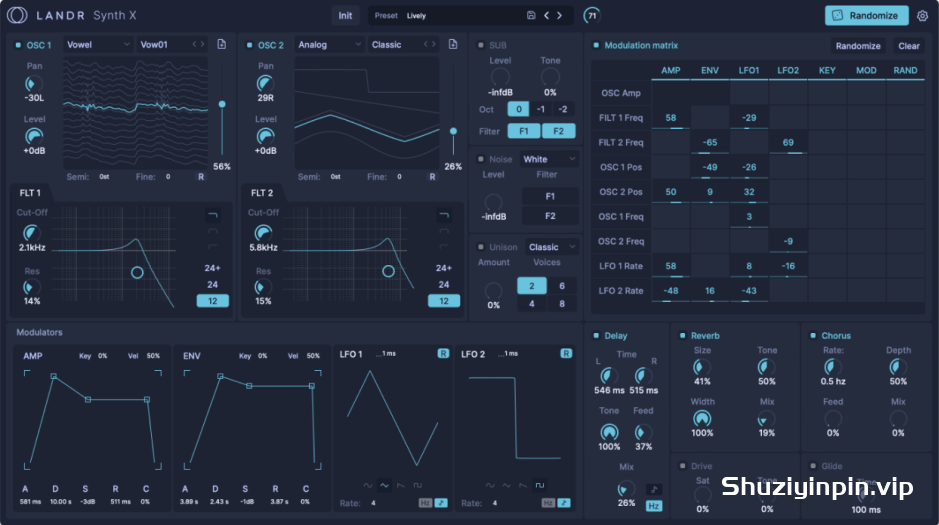This screenshot has height=525, width=939.
Task: Select KEY column header in matrix
Action: point(827,70)
